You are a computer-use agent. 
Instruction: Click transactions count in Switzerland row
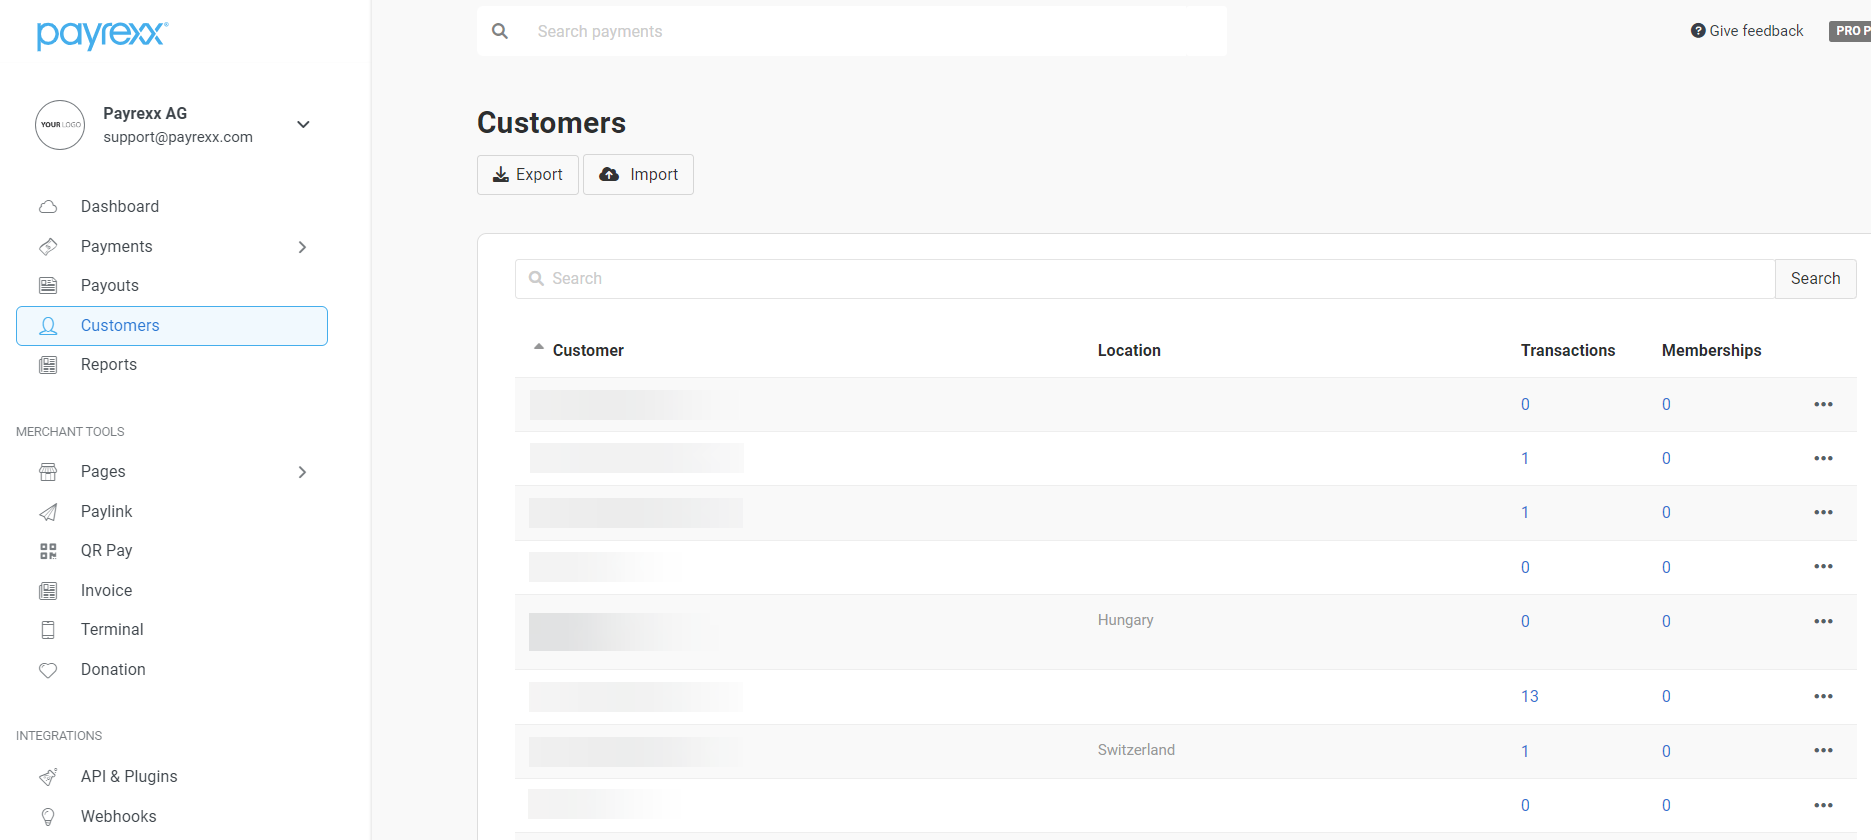coord(1525,751)
